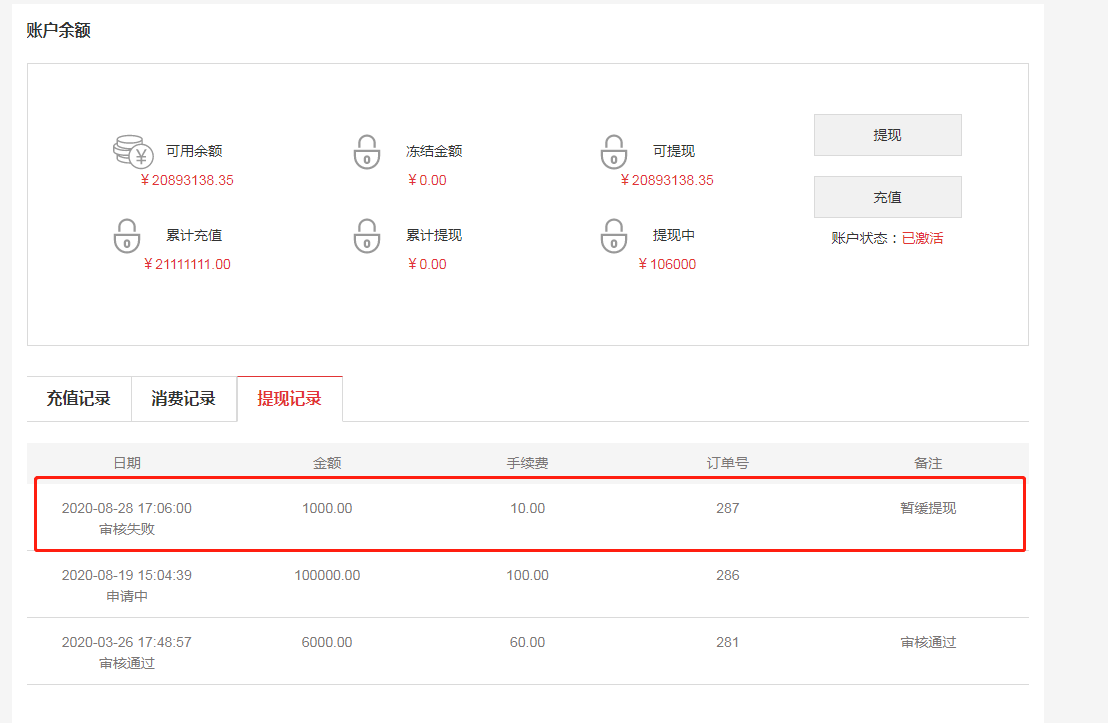Screen dimensions: 1108x723
Task: Click the lock icon beside 累计提现
Action: 367,236
